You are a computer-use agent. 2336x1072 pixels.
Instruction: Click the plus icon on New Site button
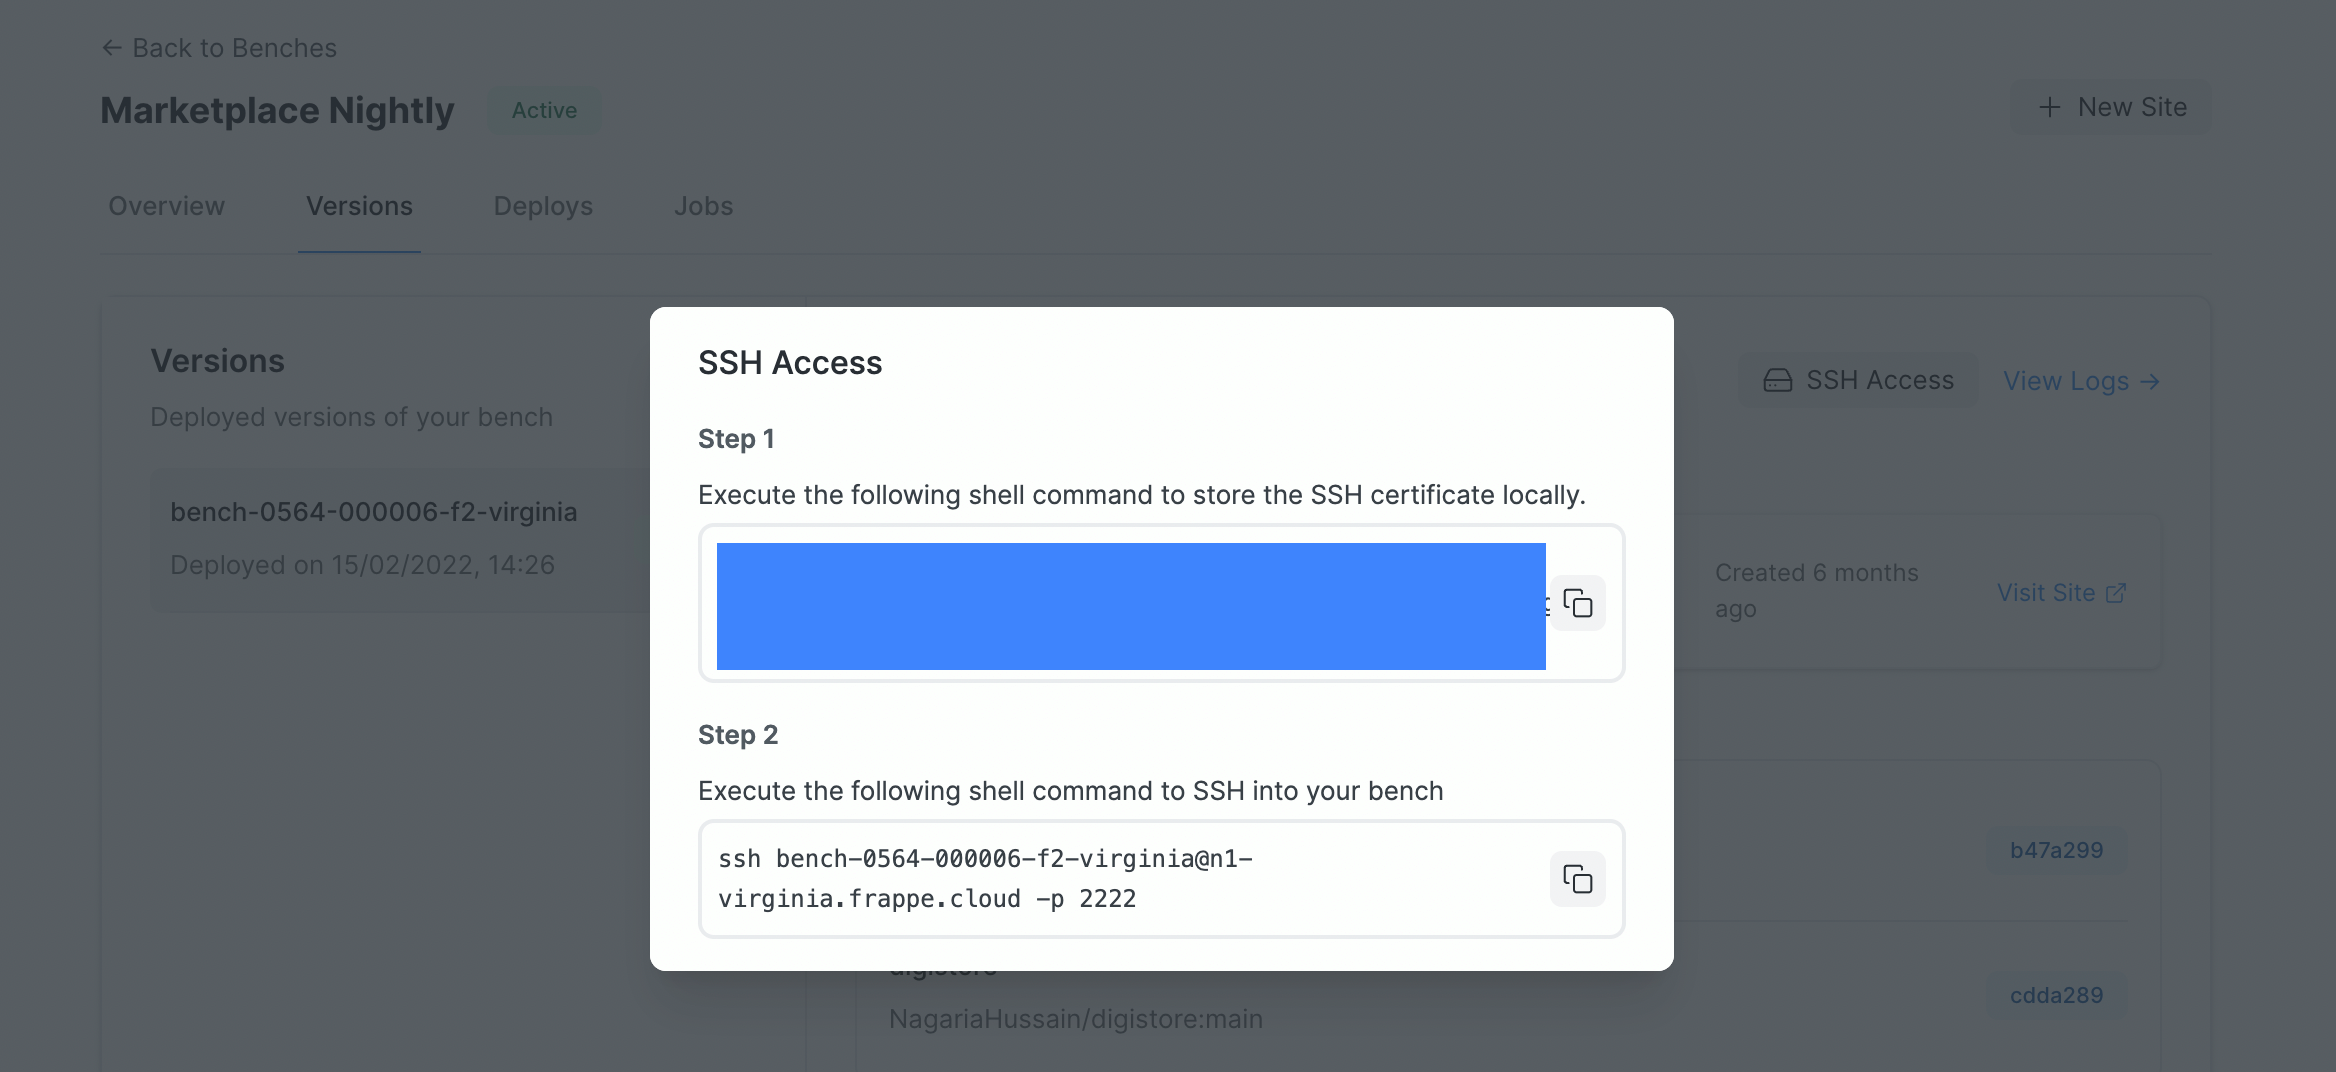(2048, 107)
